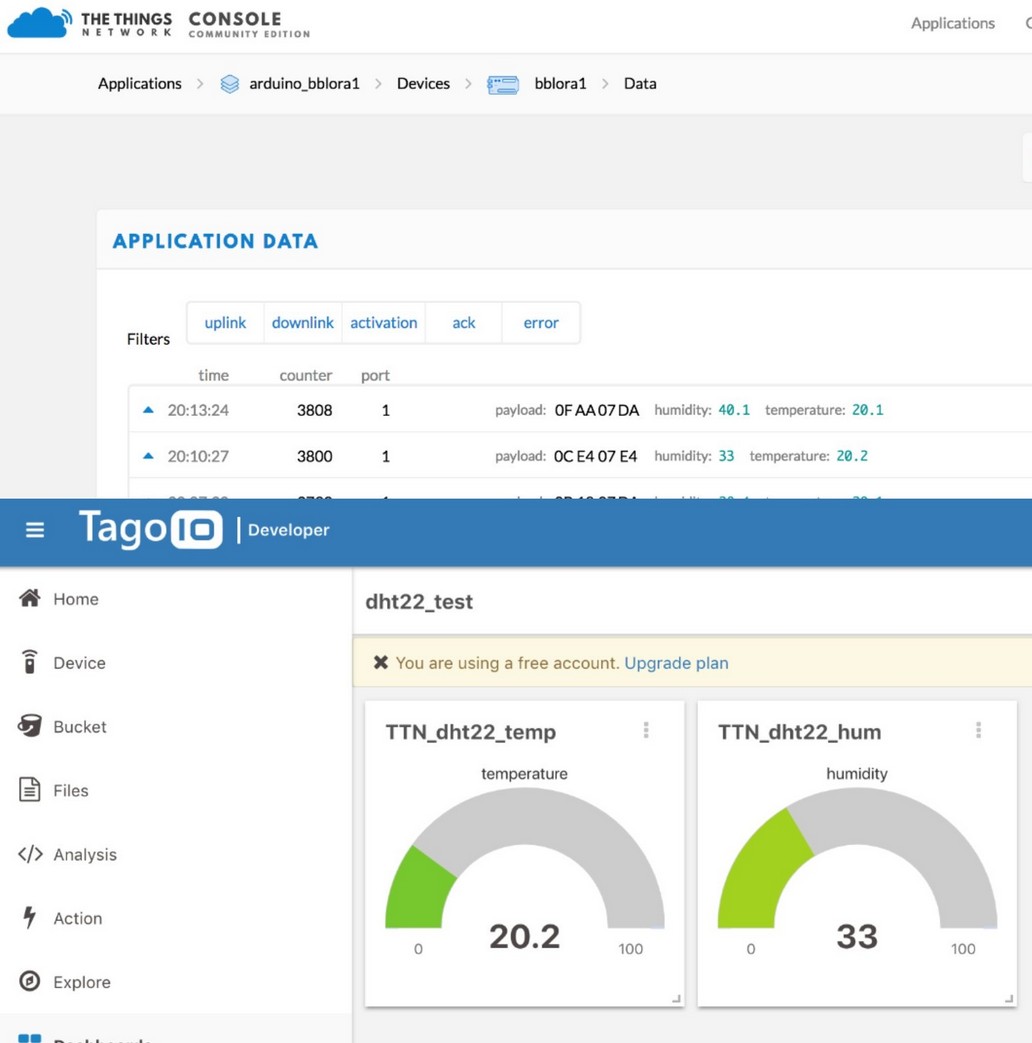Click the Bucket icon
Viewport: 1032px width, 1043px height.
[x=29, y=726]
